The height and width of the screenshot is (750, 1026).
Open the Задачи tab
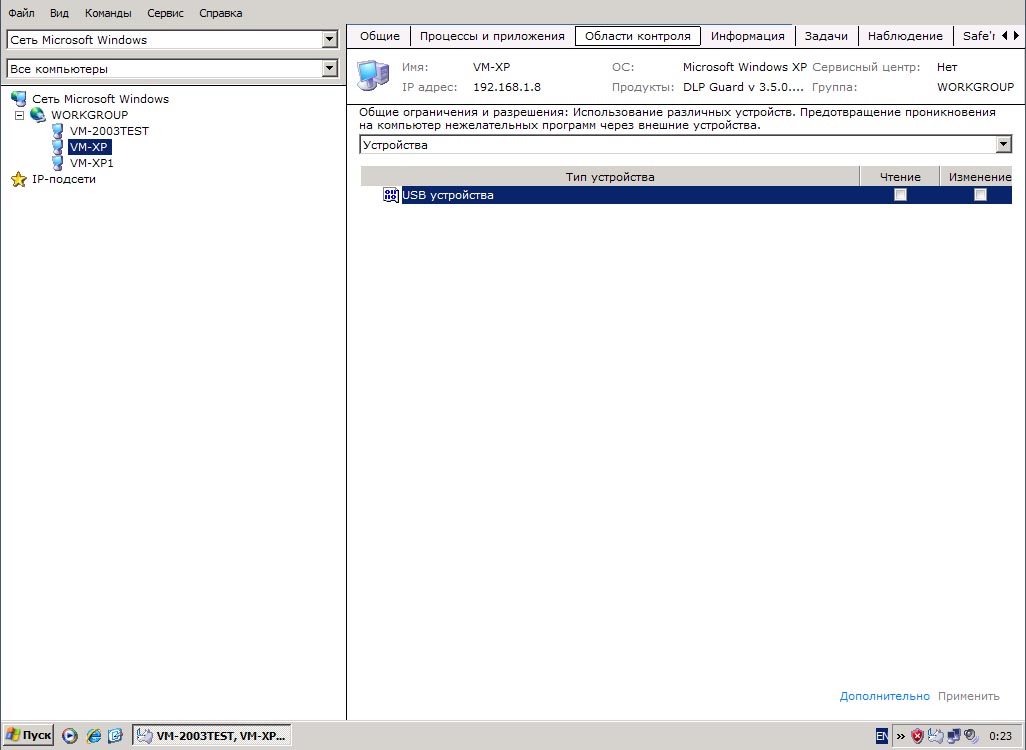[x=826, y=36]
